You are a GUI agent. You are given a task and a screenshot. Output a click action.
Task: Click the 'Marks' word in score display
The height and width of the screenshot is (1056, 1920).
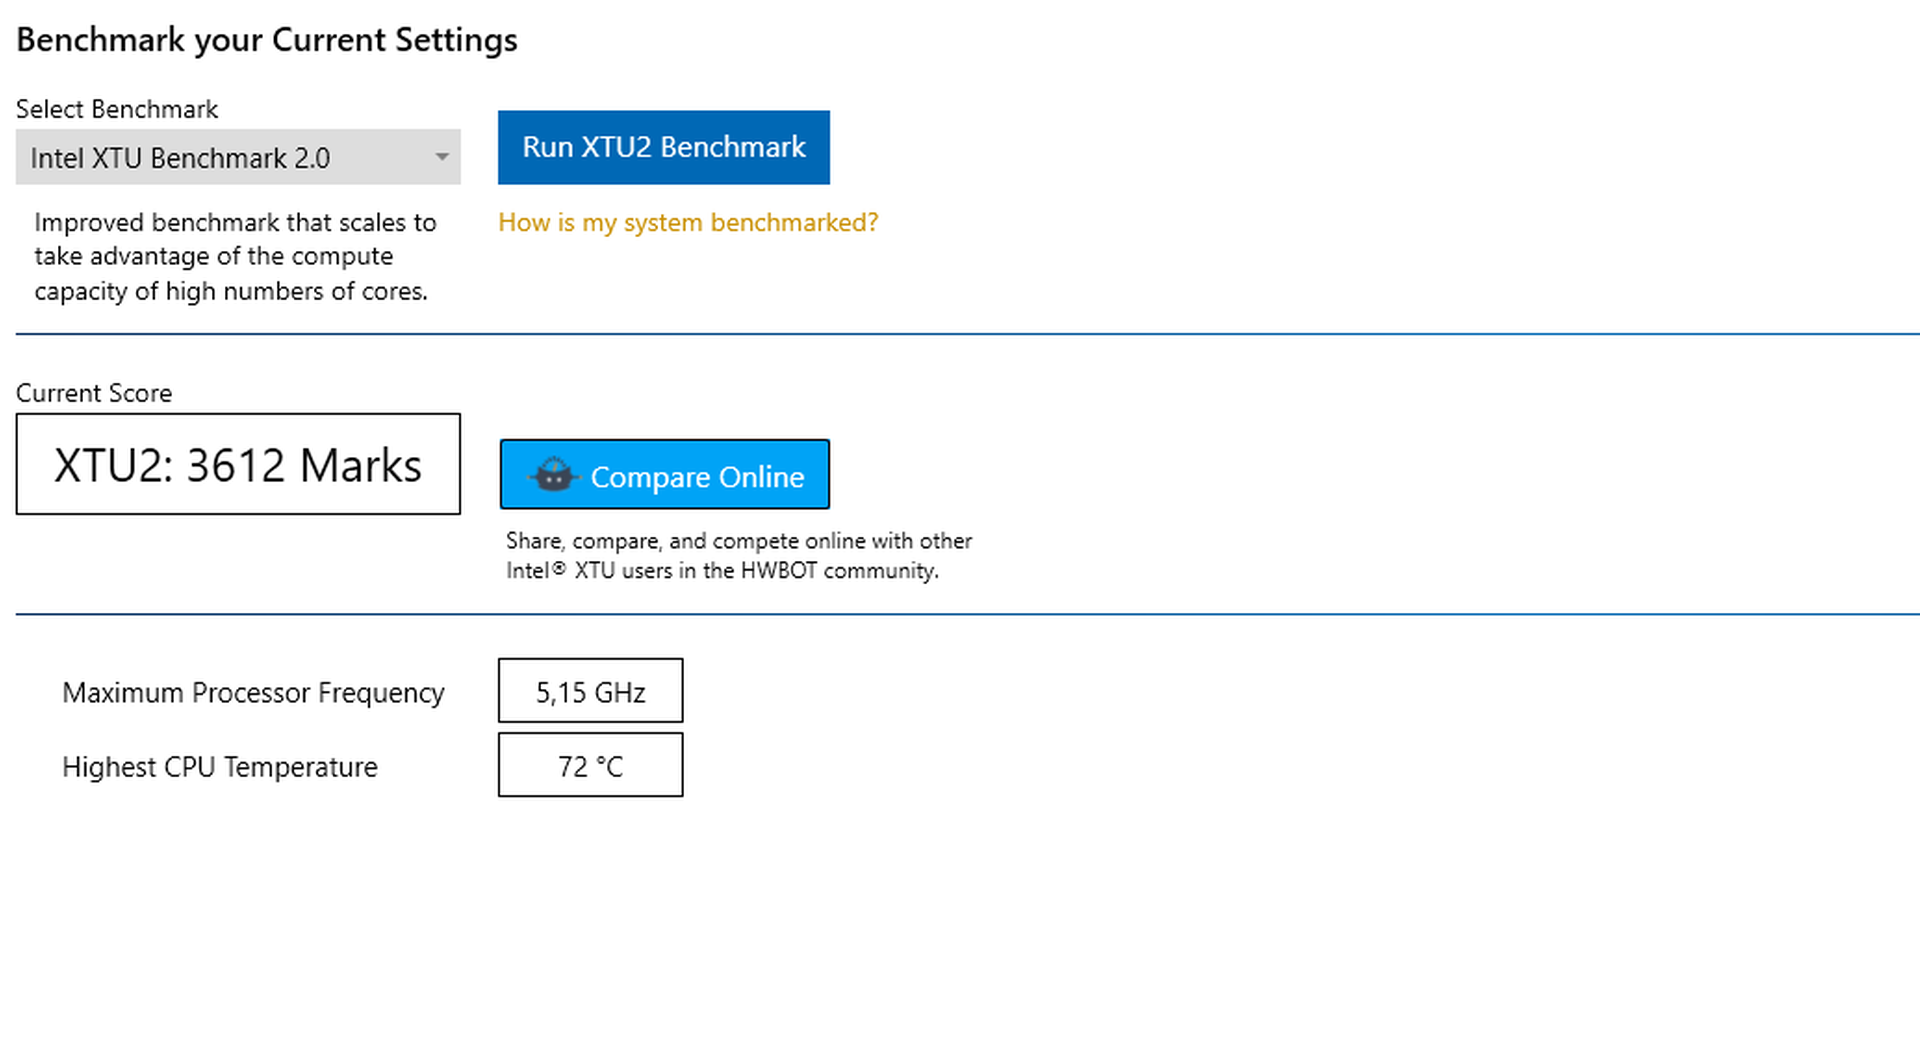click(361, 466)
